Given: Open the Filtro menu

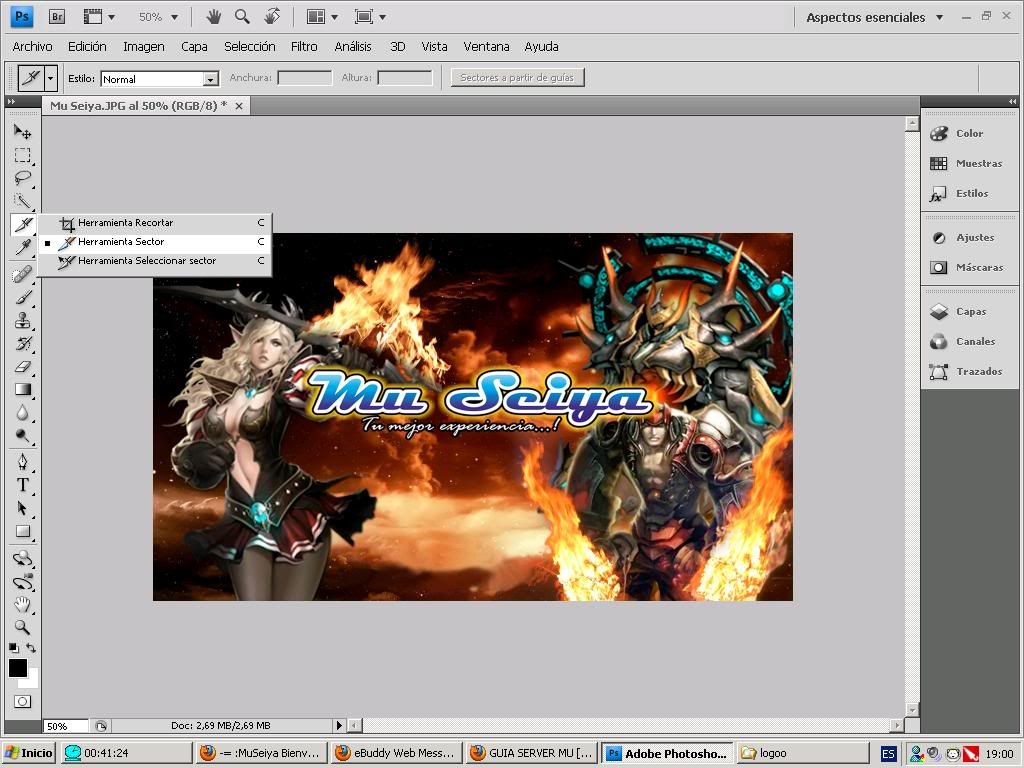Looking at the screenshot, I should pos(304,46).
